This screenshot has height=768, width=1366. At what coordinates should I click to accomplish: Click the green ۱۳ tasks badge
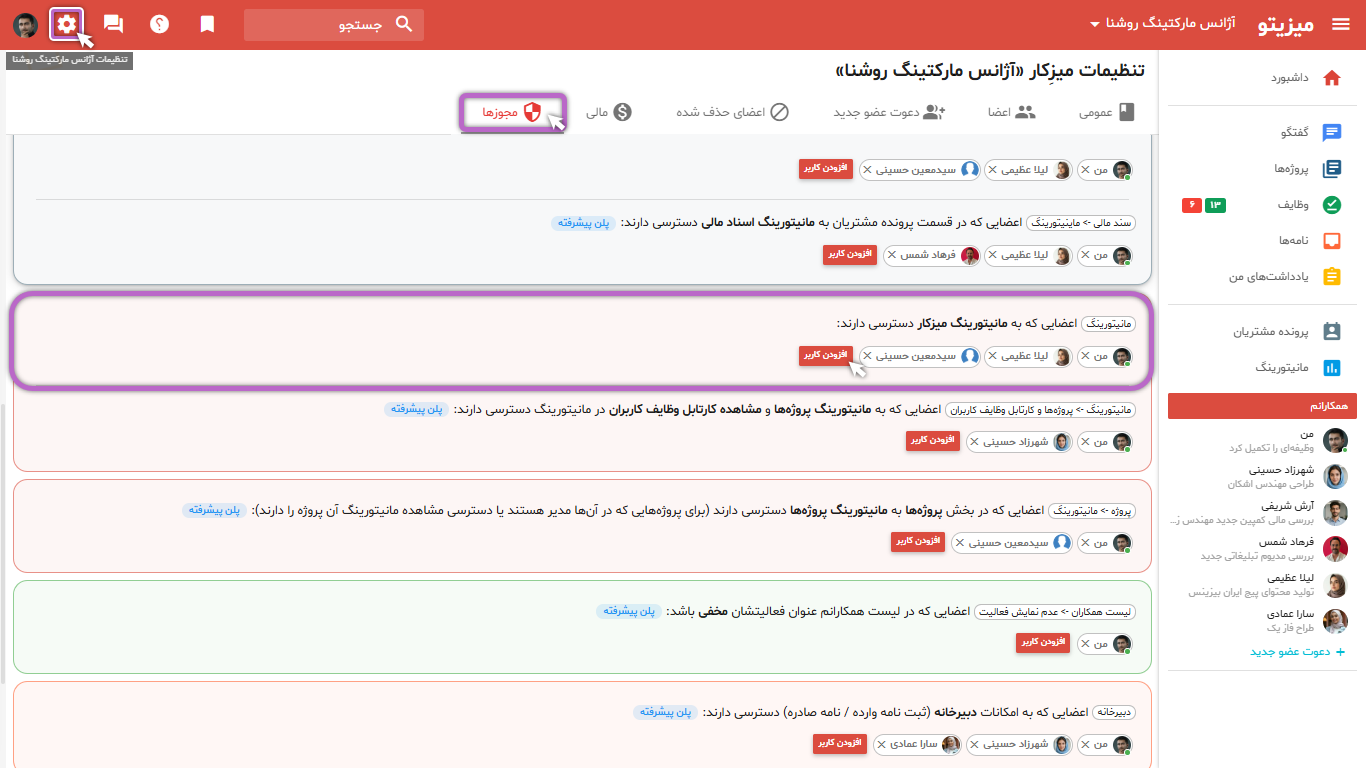pos(1215,205)
